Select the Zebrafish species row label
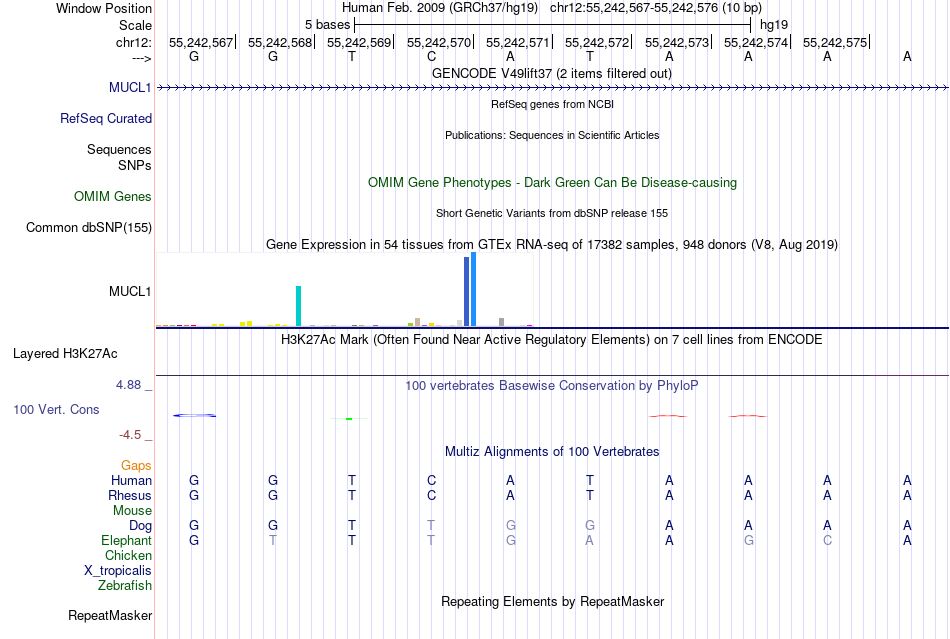The width and height of the screenshot is (950, 639). click(125, 586)
